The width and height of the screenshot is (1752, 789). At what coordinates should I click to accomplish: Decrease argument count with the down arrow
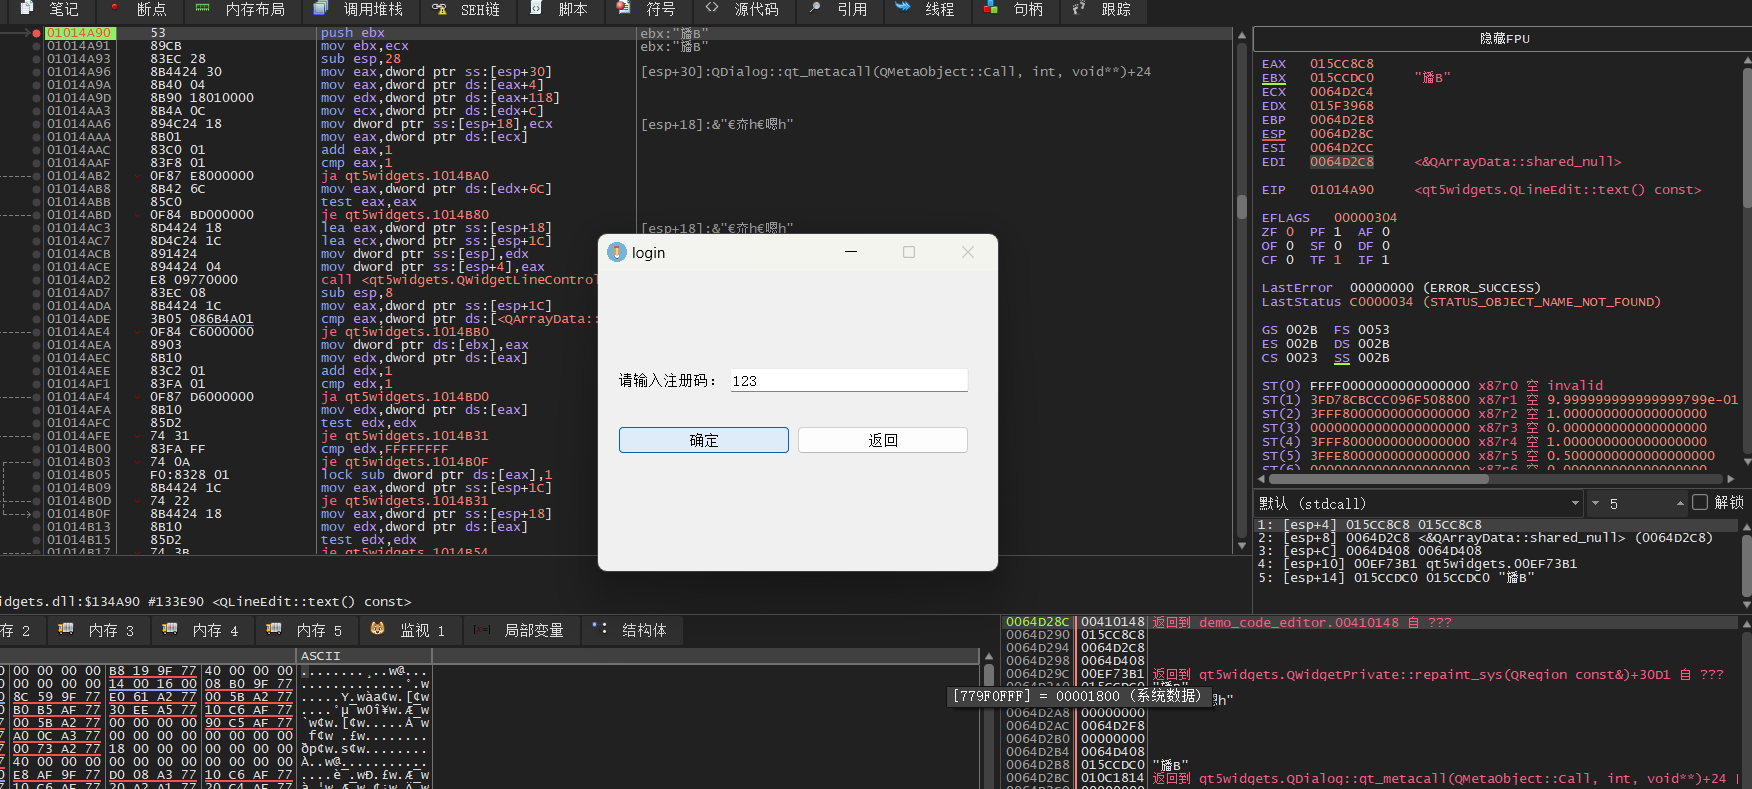click(1596, 503)
